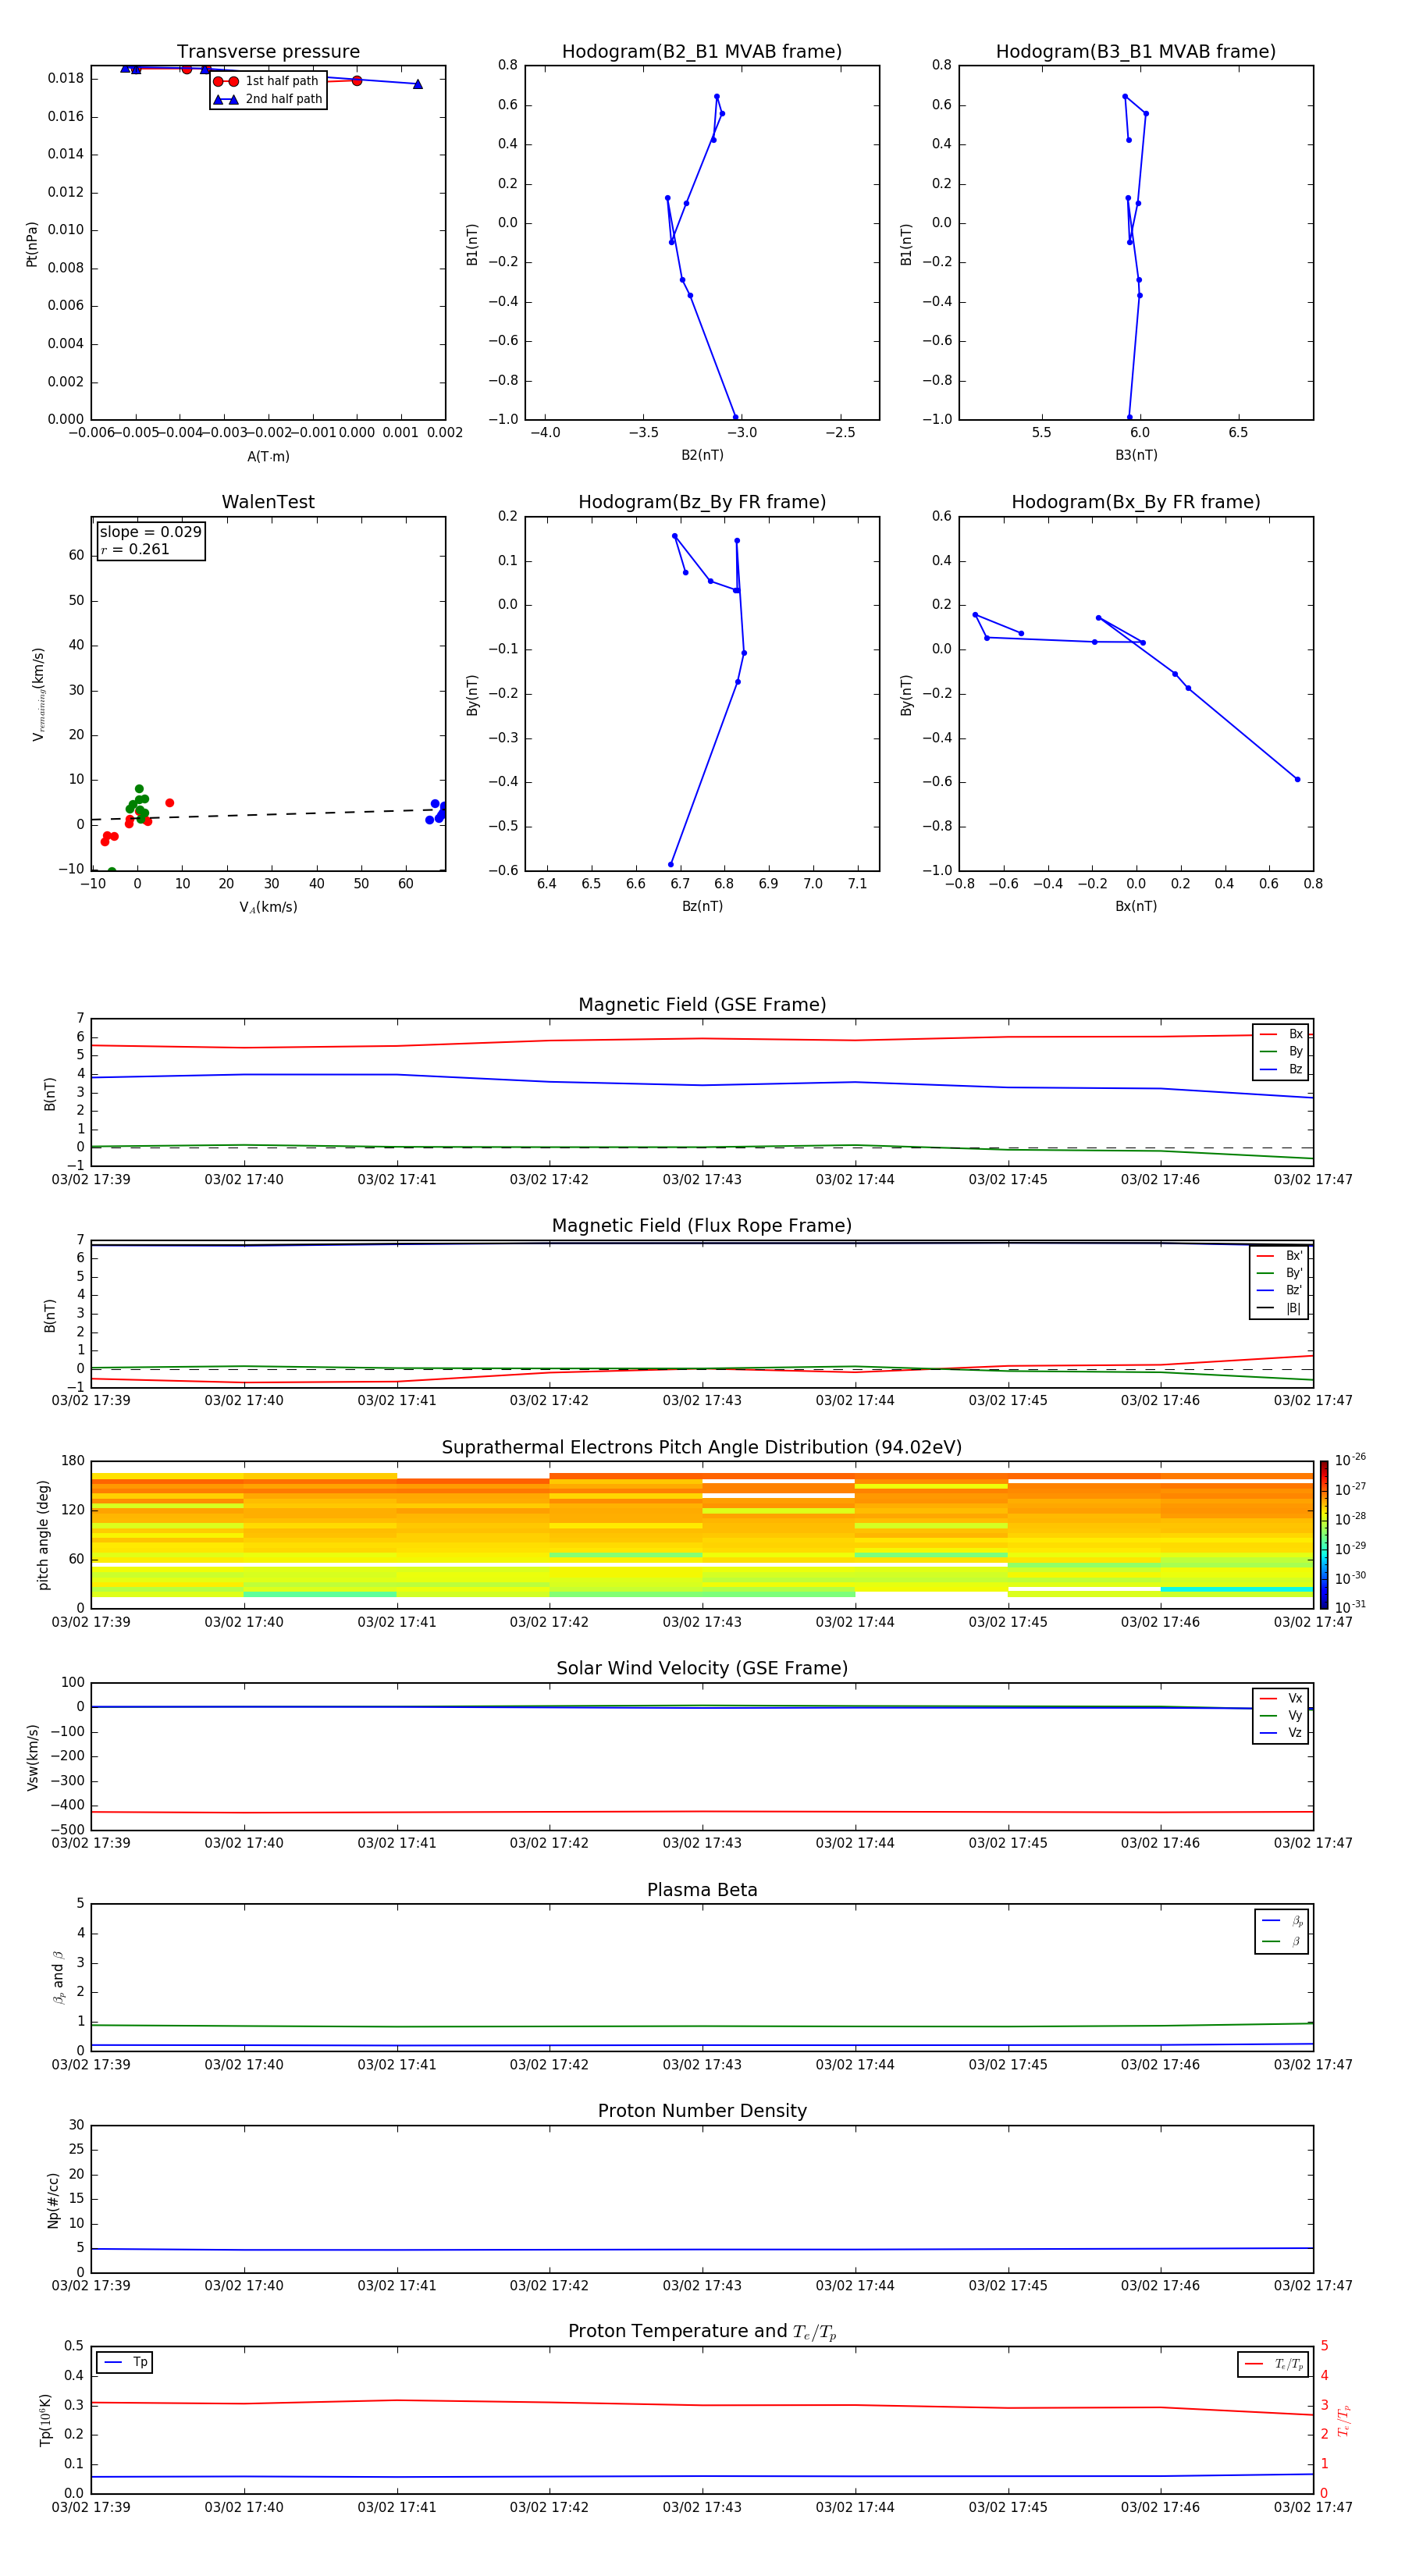Click the rightmost blue triangle in Transverse pressure
1405x2576 pixels.
417,84
